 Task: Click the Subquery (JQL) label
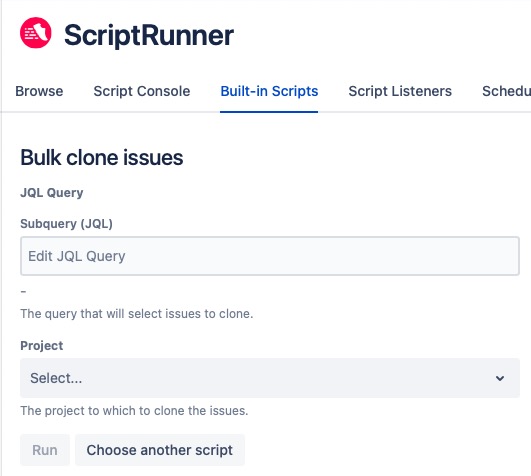(x=66, y=224)
